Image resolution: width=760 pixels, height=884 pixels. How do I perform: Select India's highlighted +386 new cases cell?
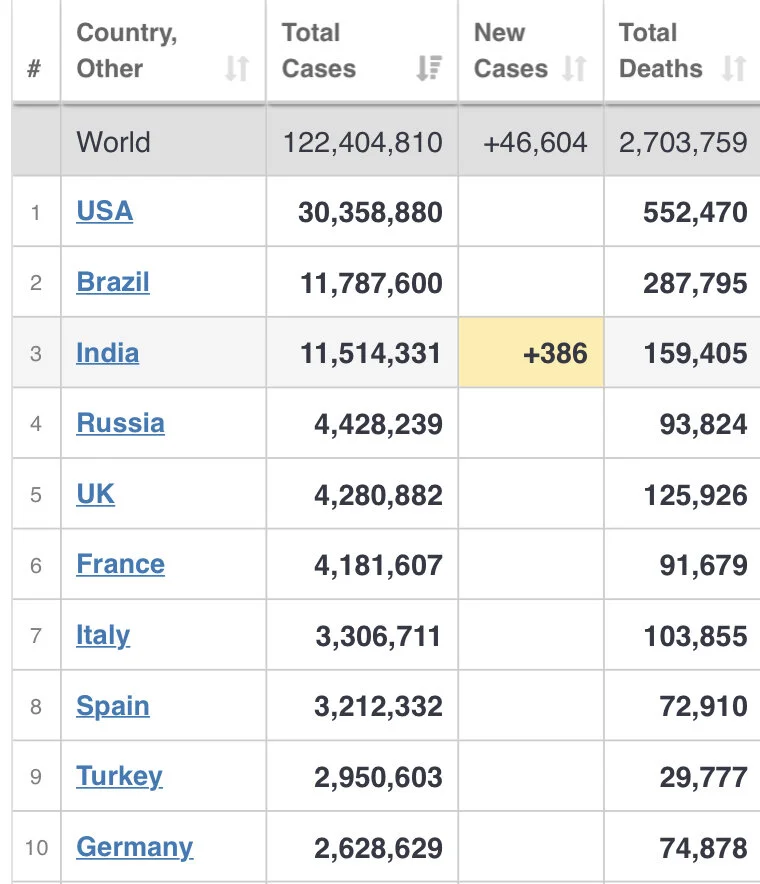531,352
